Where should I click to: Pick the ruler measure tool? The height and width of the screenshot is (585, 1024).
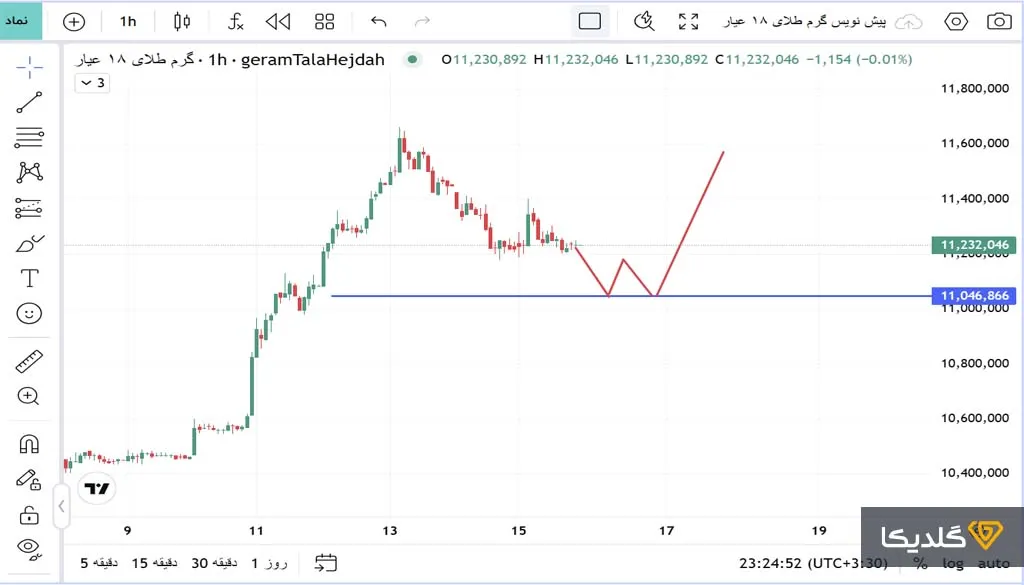pos(30,361)
